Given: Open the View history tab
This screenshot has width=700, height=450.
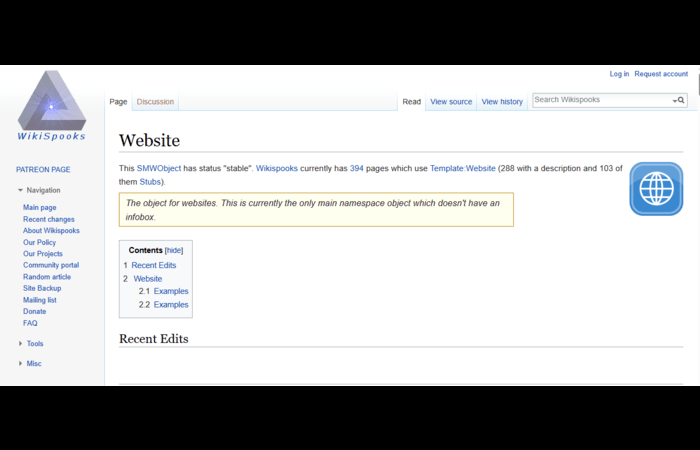Looking at the screenshot, I should [x=502, y=102].
